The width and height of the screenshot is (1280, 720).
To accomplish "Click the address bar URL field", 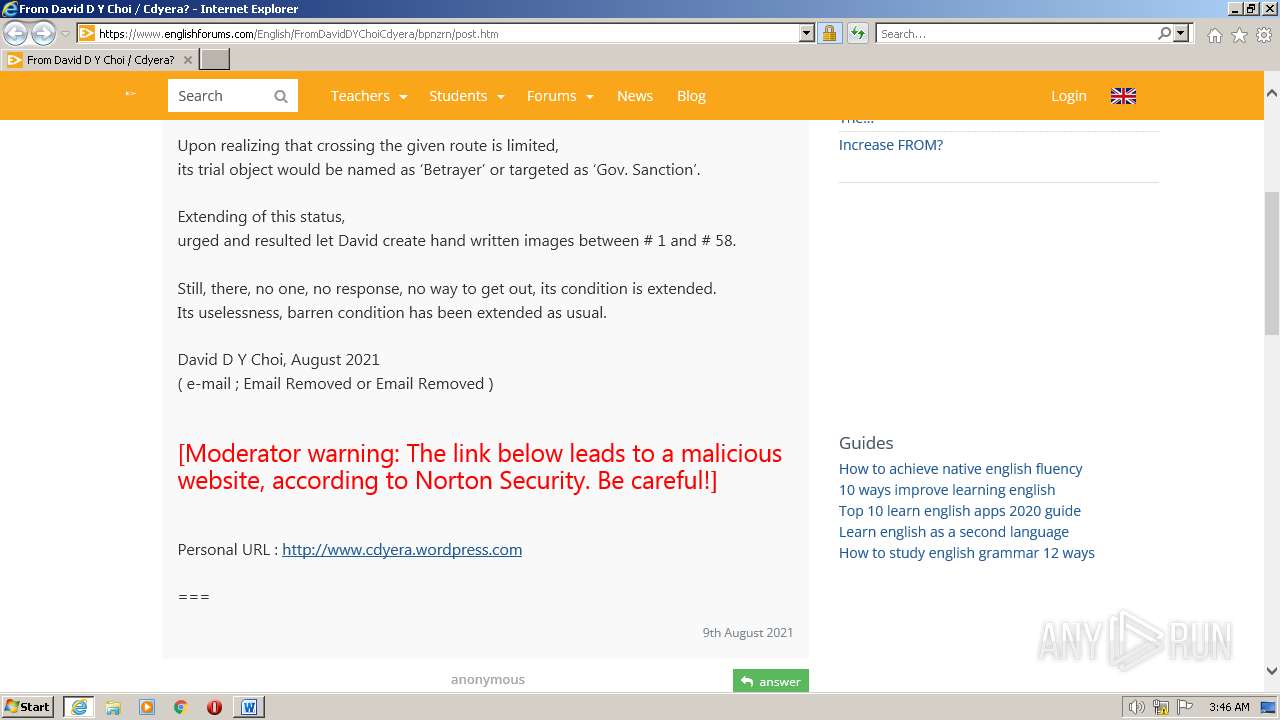I will (x=447, y=33).
